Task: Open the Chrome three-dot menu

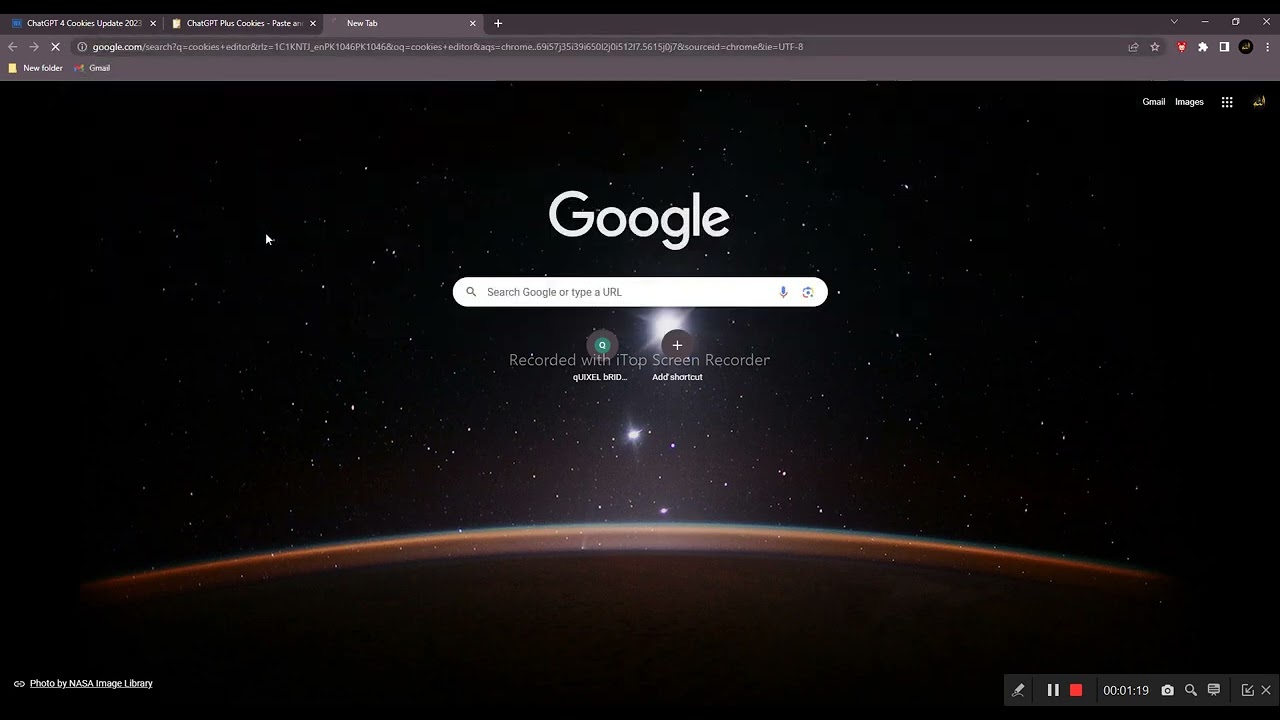Action: [x=1268, y=47]
